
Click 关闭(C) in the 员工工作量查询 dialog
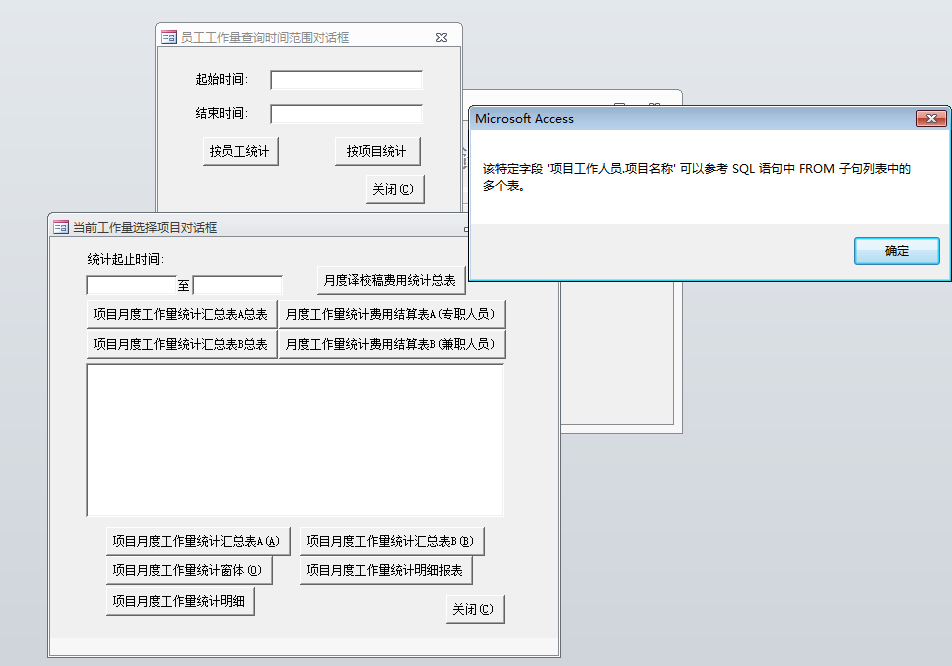pos(394,189)
